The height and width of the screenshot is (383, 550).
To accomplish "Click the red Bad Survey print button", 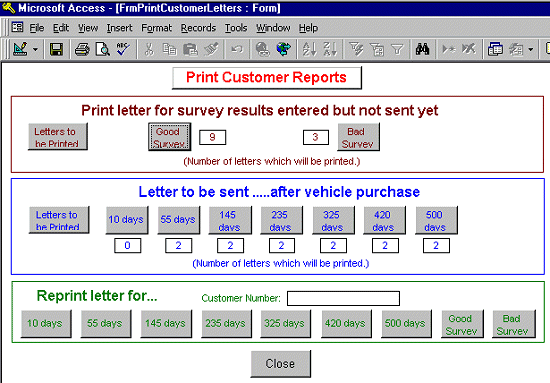I will point(358,137).
